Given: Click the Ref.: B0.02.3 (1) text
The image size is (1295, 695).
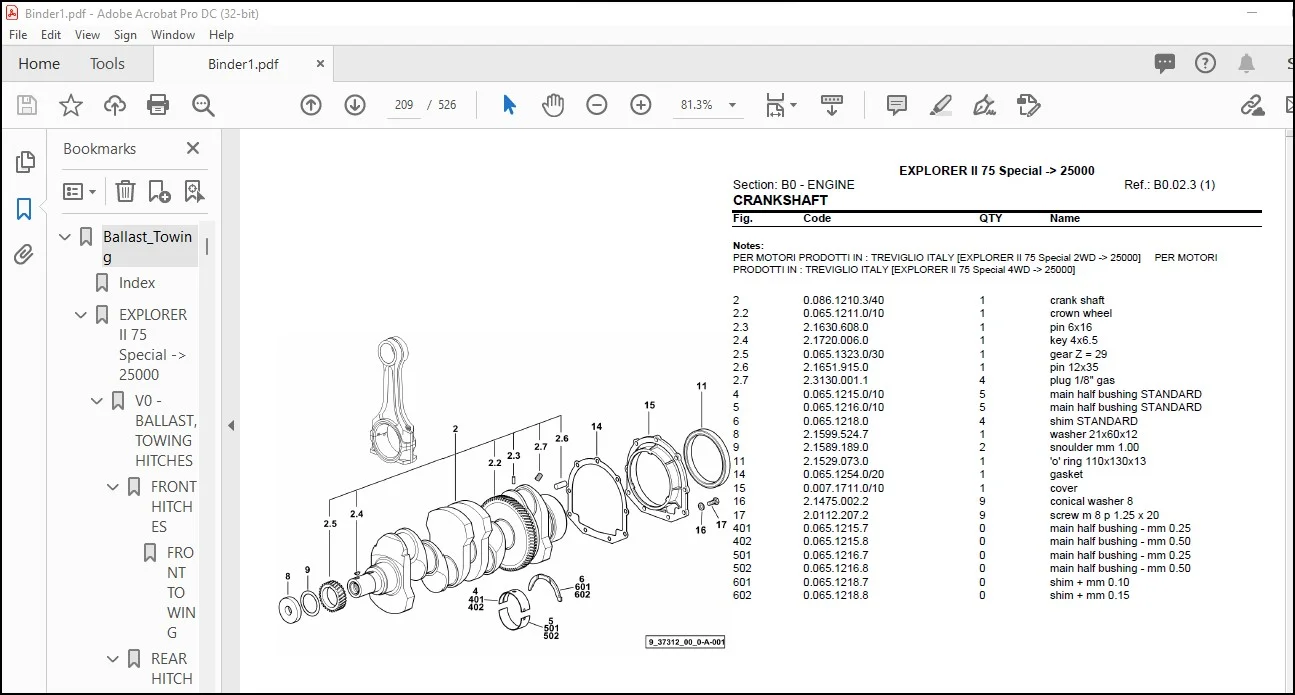Looking at the screenshot, I should click(x=1169, y=185).
